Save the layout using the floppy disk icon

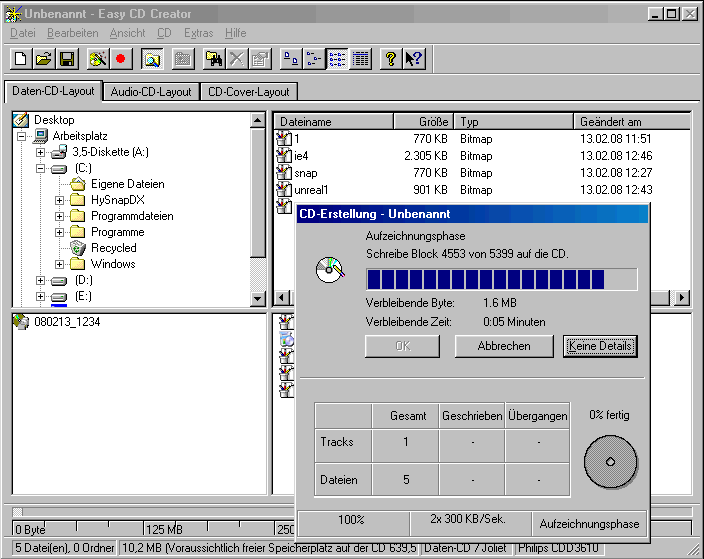coord(67,59)
